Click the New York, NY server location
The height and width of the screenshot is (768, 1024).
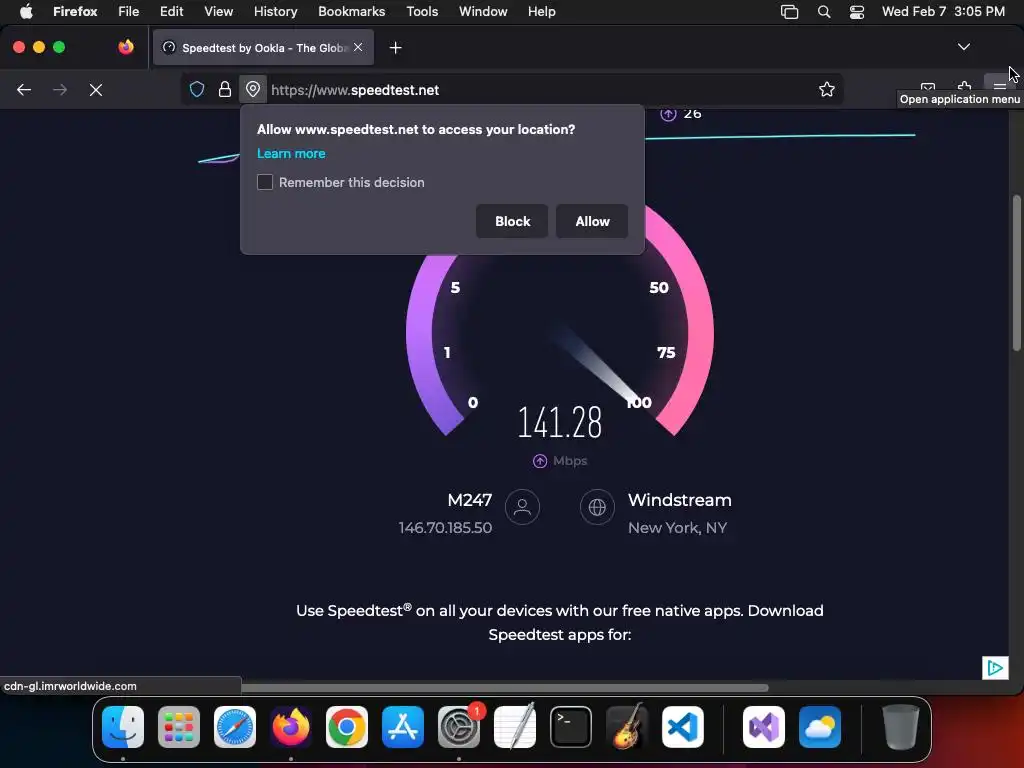pos(677,528)
